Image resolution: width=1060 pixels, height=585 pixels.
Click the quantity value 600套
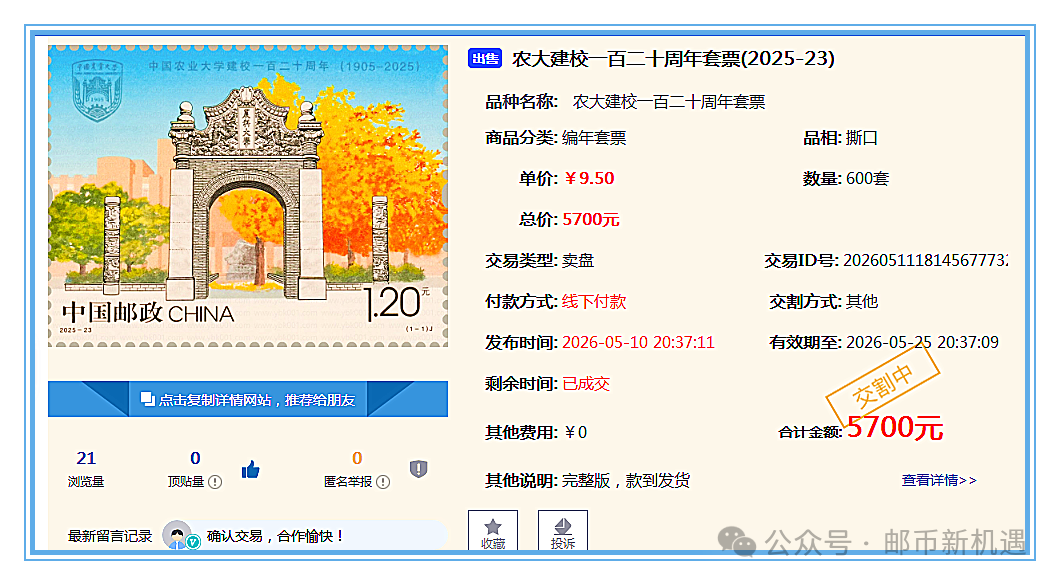coord(867,179)
